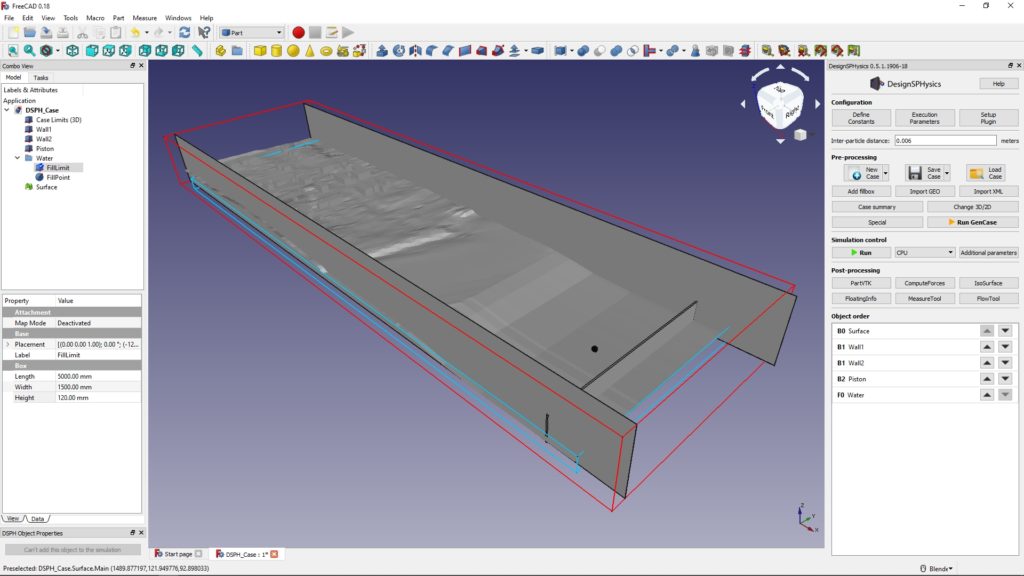Image resolution: width=1024 pixels, height=576 pixels.
Task: Open the CPU device dropdown
Action: (x=924, y=253)
